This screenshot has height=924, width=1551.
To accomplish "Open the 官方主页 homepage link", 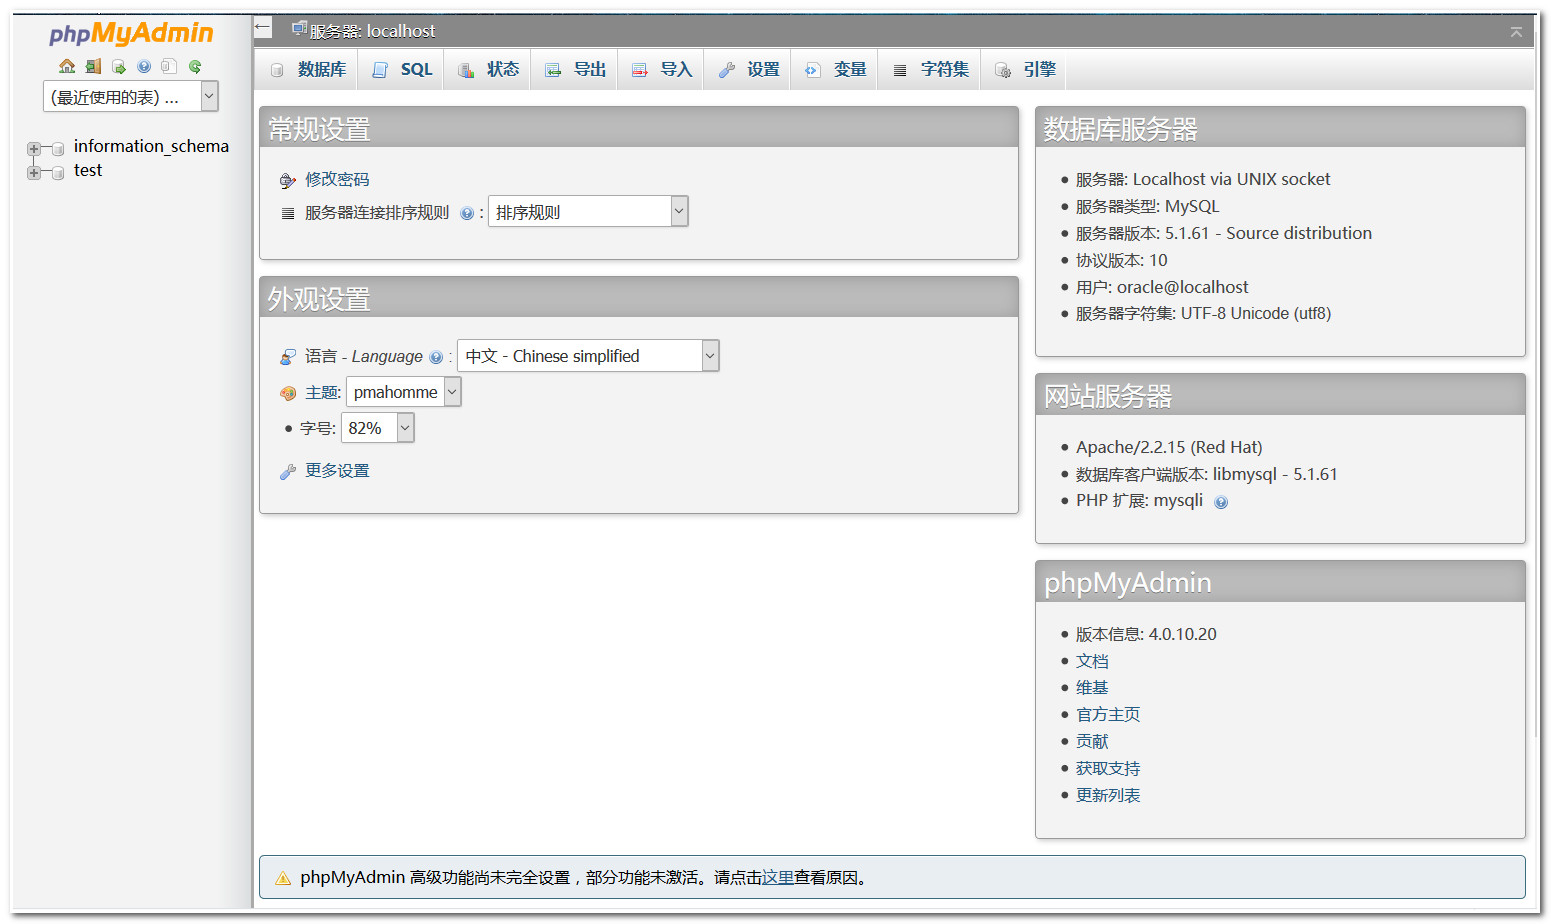I will (x=1108, y=714).
